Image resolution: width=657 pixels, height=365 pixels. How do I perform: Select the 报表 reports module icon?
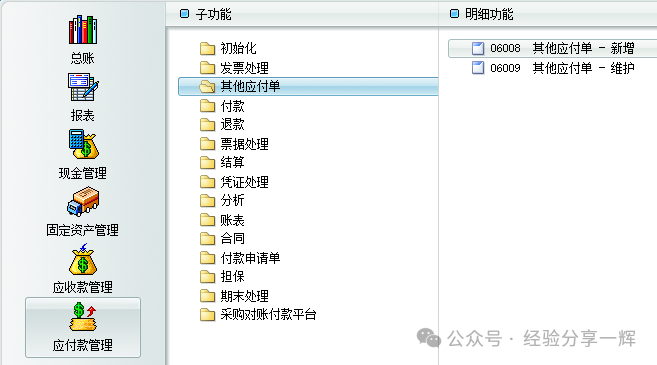click(83, 87)
